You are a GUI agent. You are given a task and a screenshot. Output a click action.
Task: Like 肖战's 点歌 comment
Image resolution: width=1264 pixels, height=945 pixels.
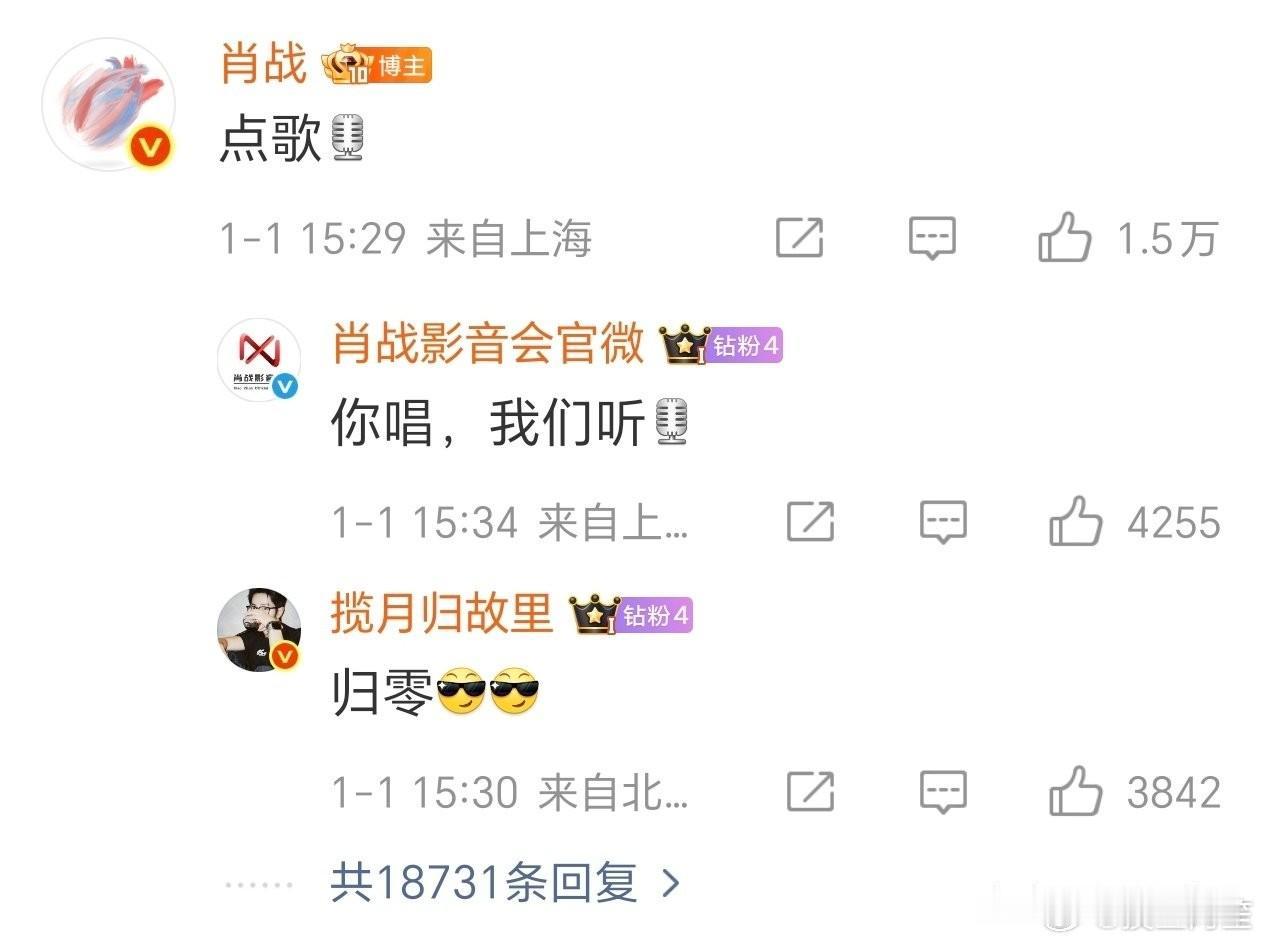[1064, 239]
